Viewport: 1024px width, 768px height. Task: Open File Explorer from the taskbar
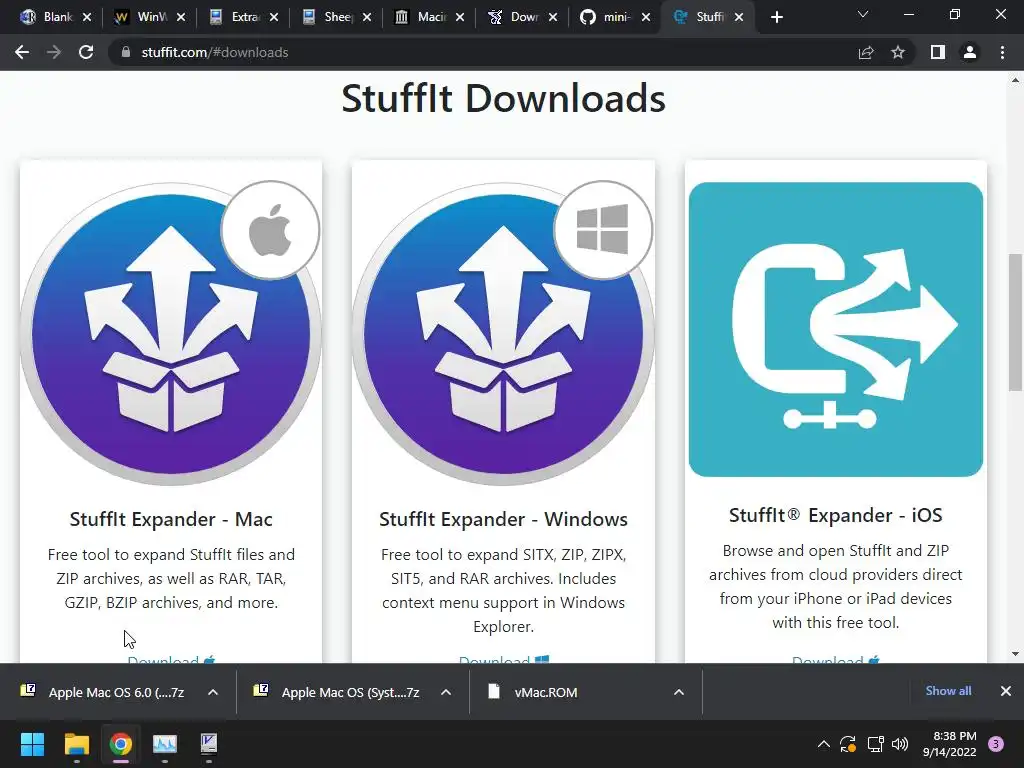pyautogui.click(x=76, y=744)
